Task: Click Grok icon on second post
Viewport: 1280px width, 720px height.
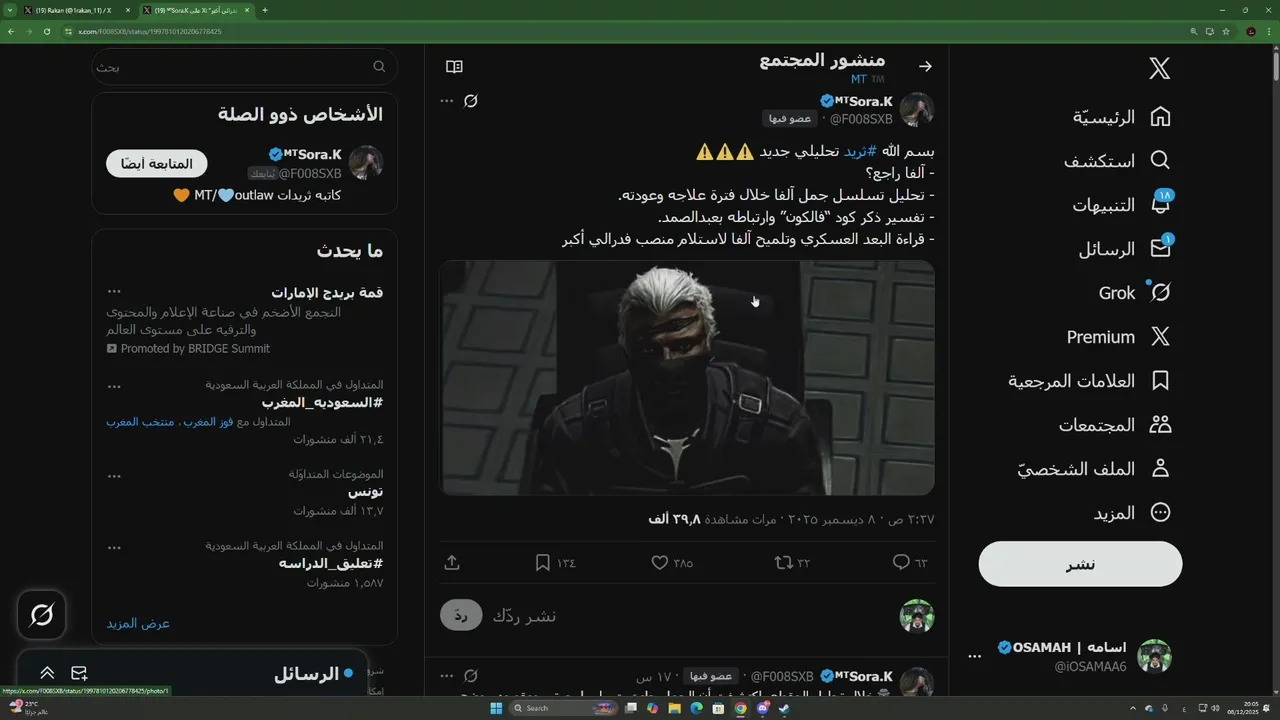Action: tap(471, 676)
